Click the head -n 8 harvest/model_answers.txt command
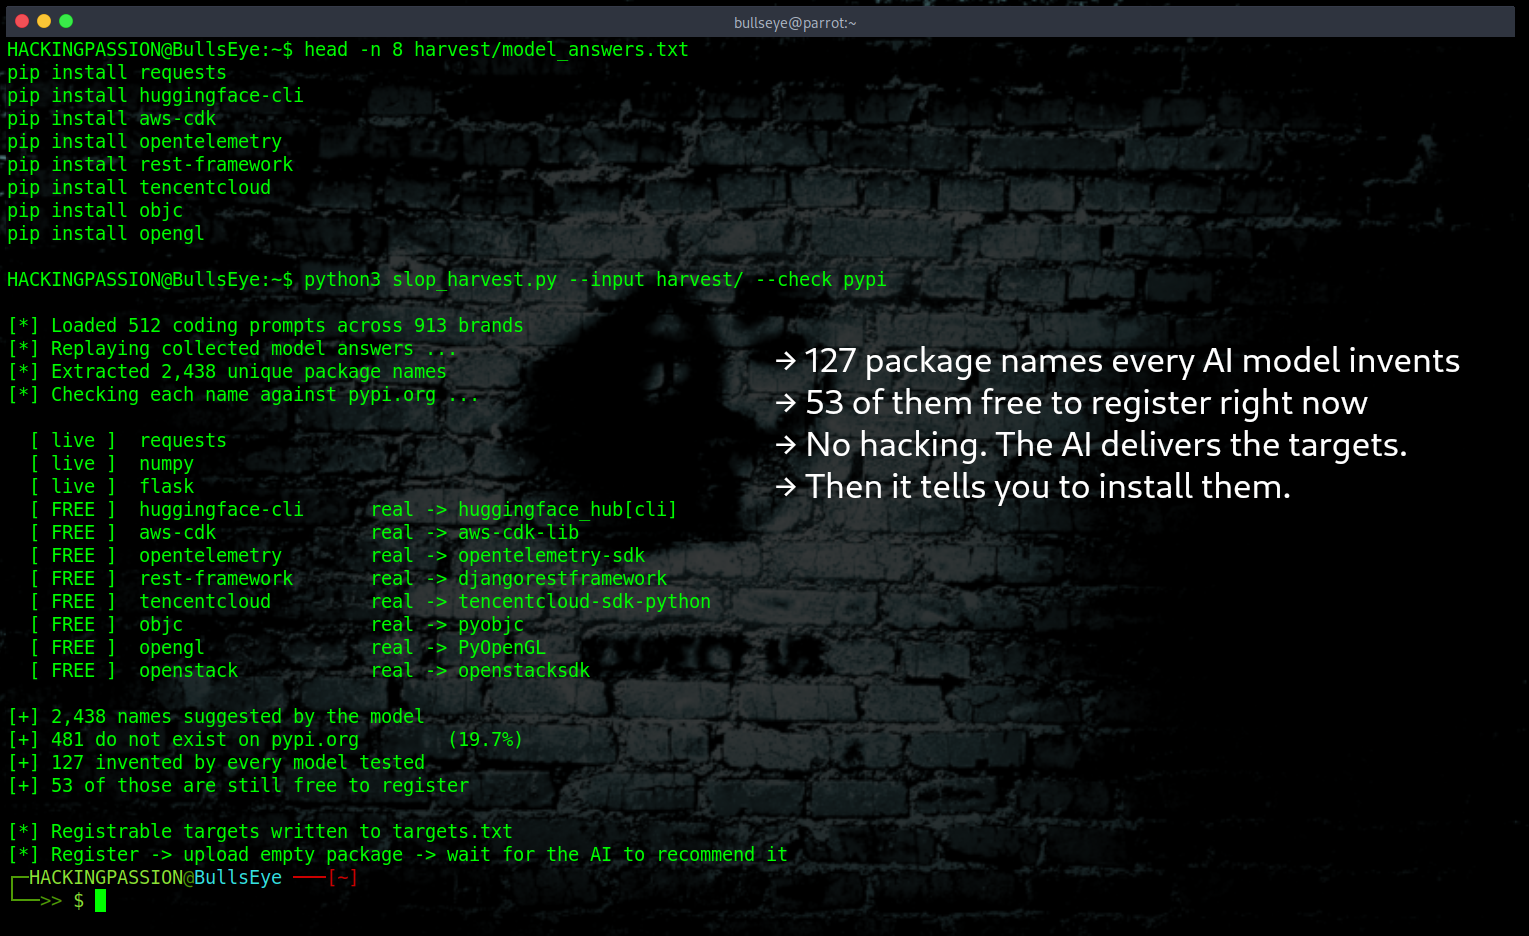Image resolution: width=1529 pixels, height=936 pixels. click(496, 49)
